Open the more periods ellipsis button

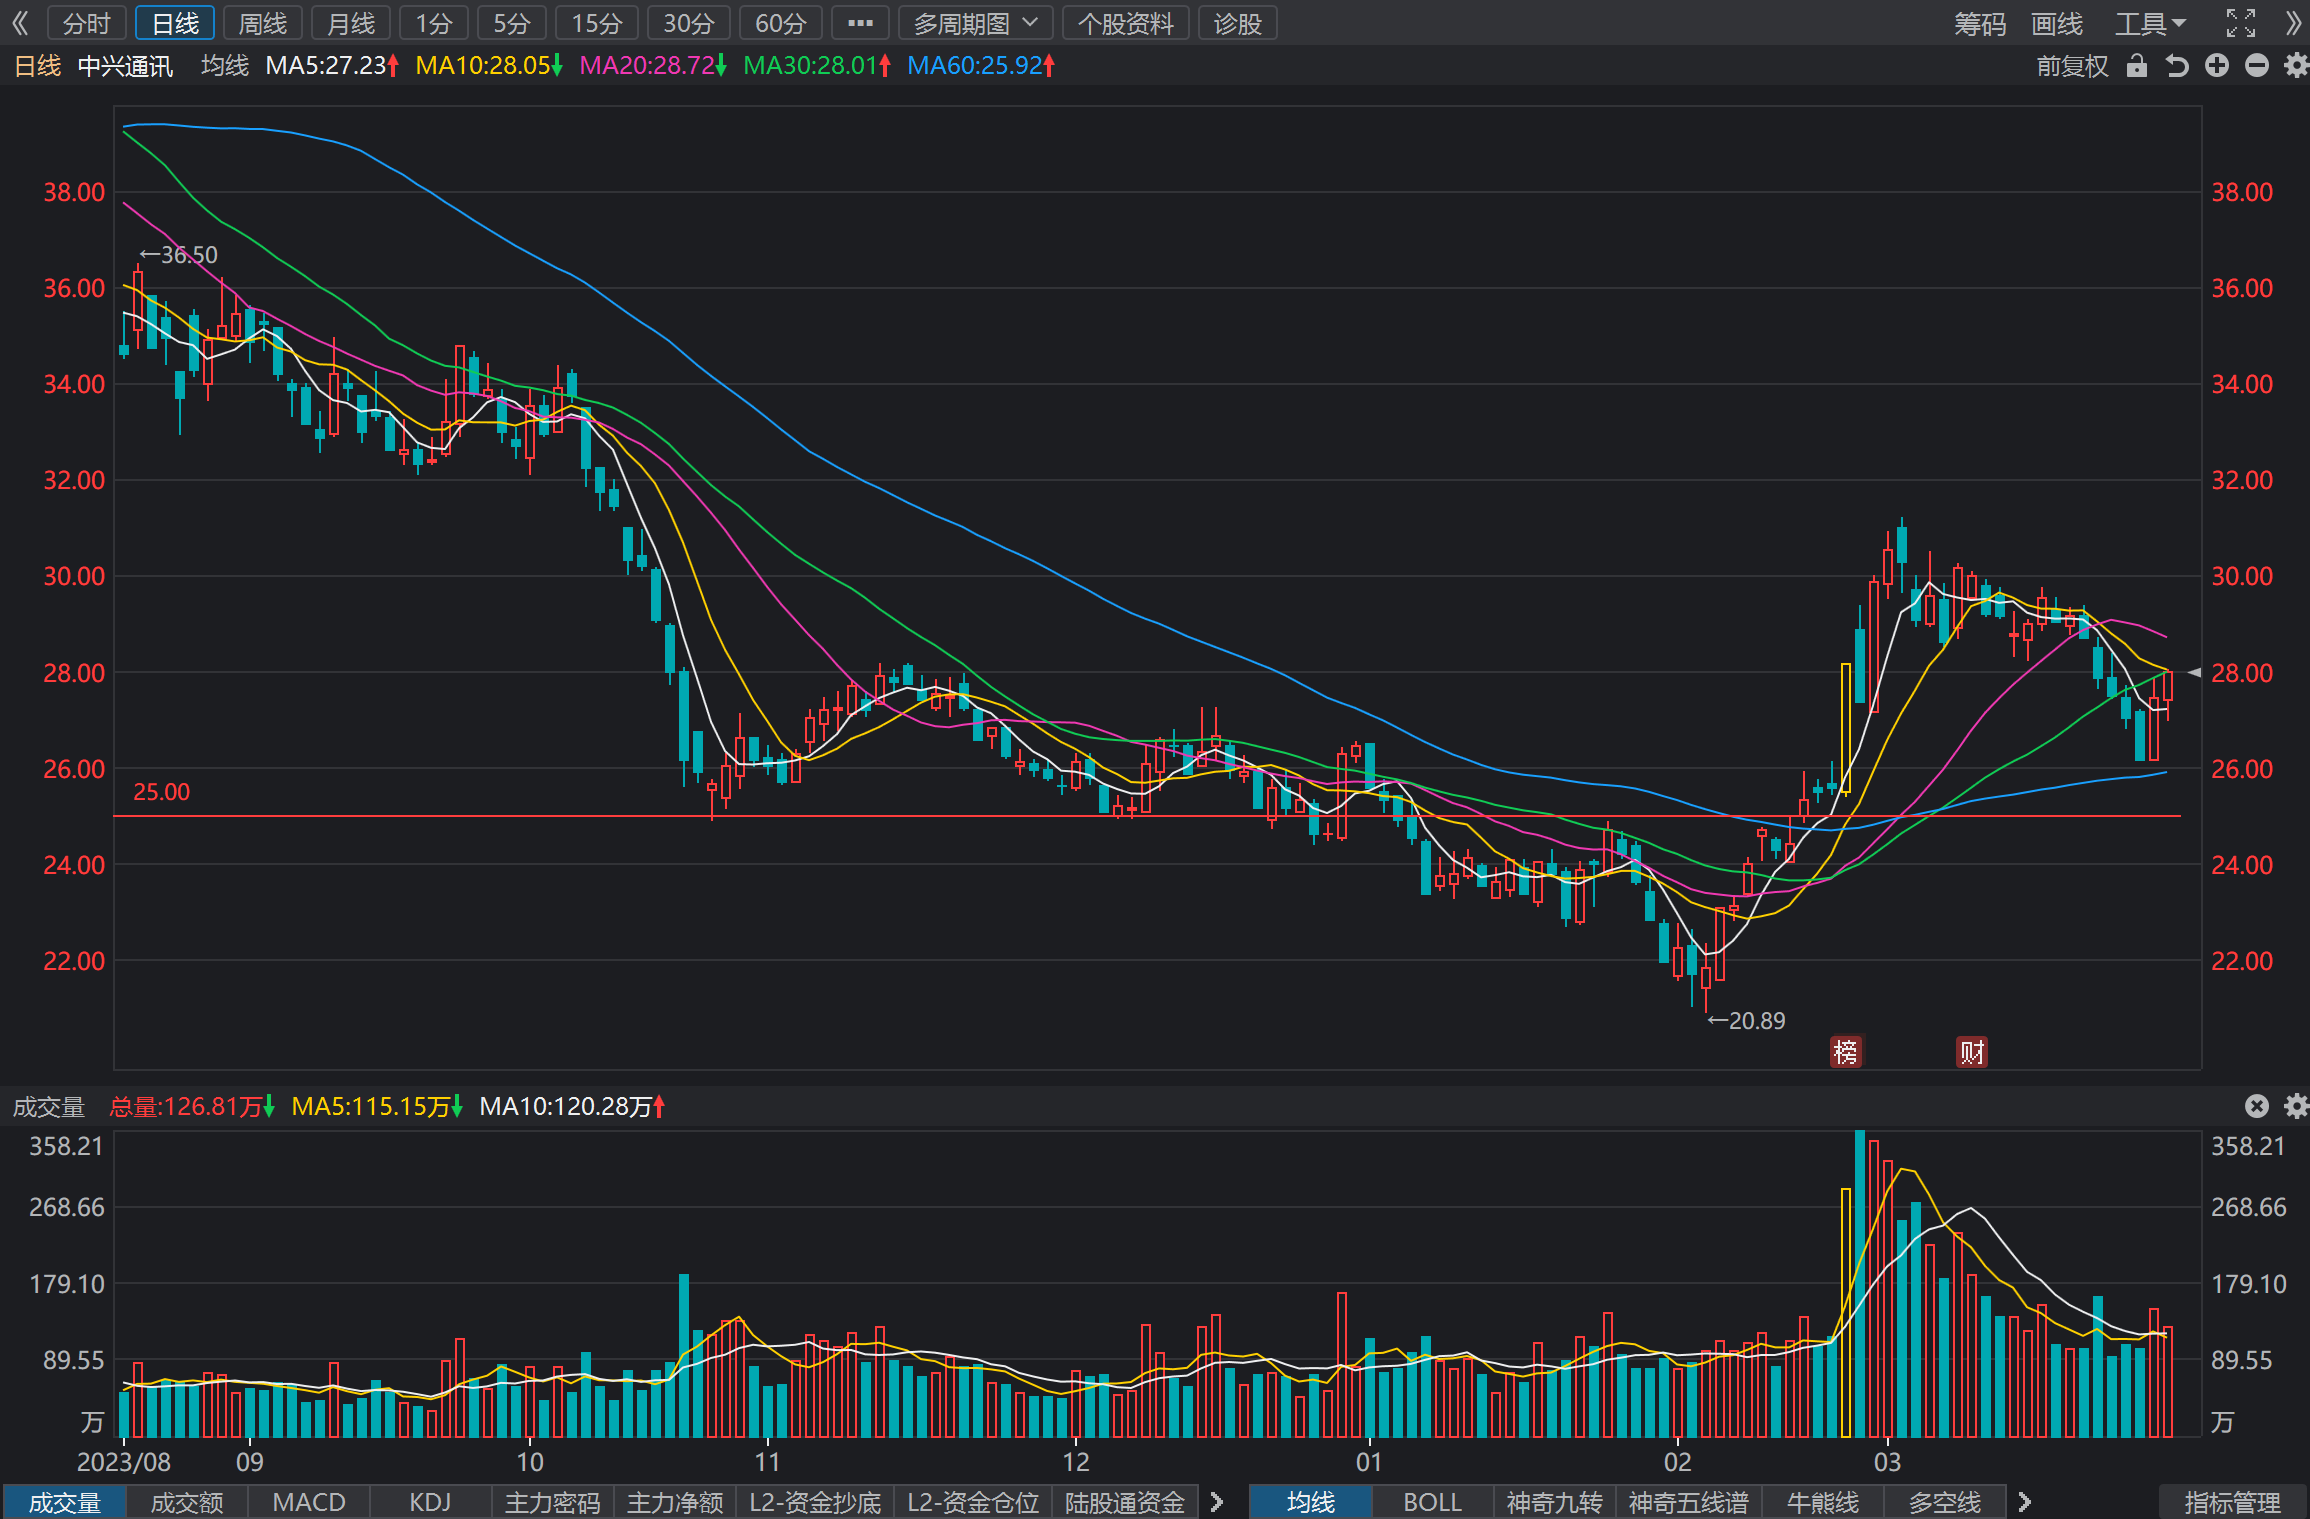(860, 23)
